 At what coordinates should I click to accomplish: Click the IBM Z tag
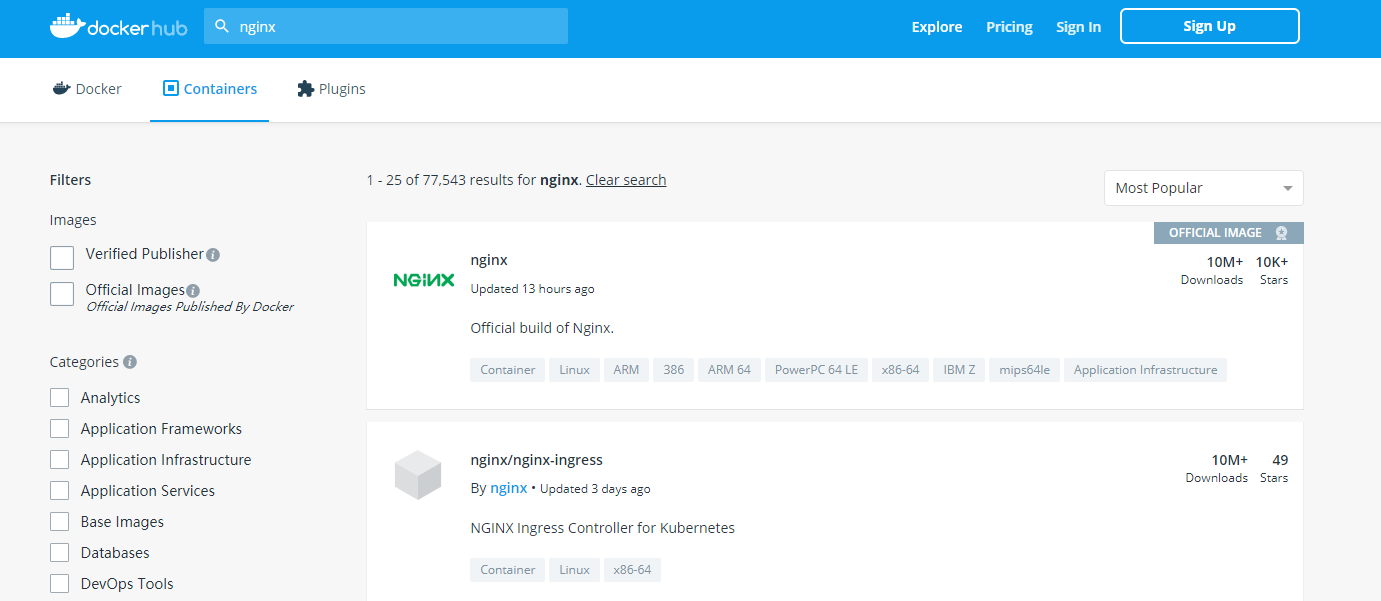coord(959,370)
